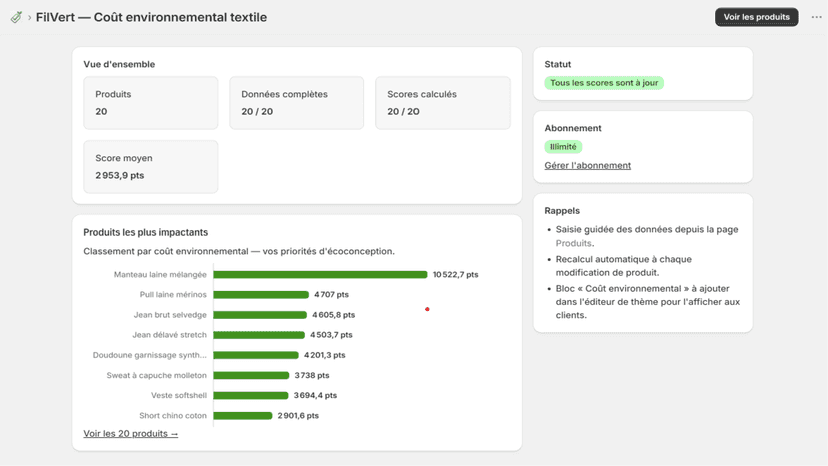Image resolution: width=828 pixels, height=466 pixels.
Task: Click the Short chino coton bar
Action: tap(242, 416)
